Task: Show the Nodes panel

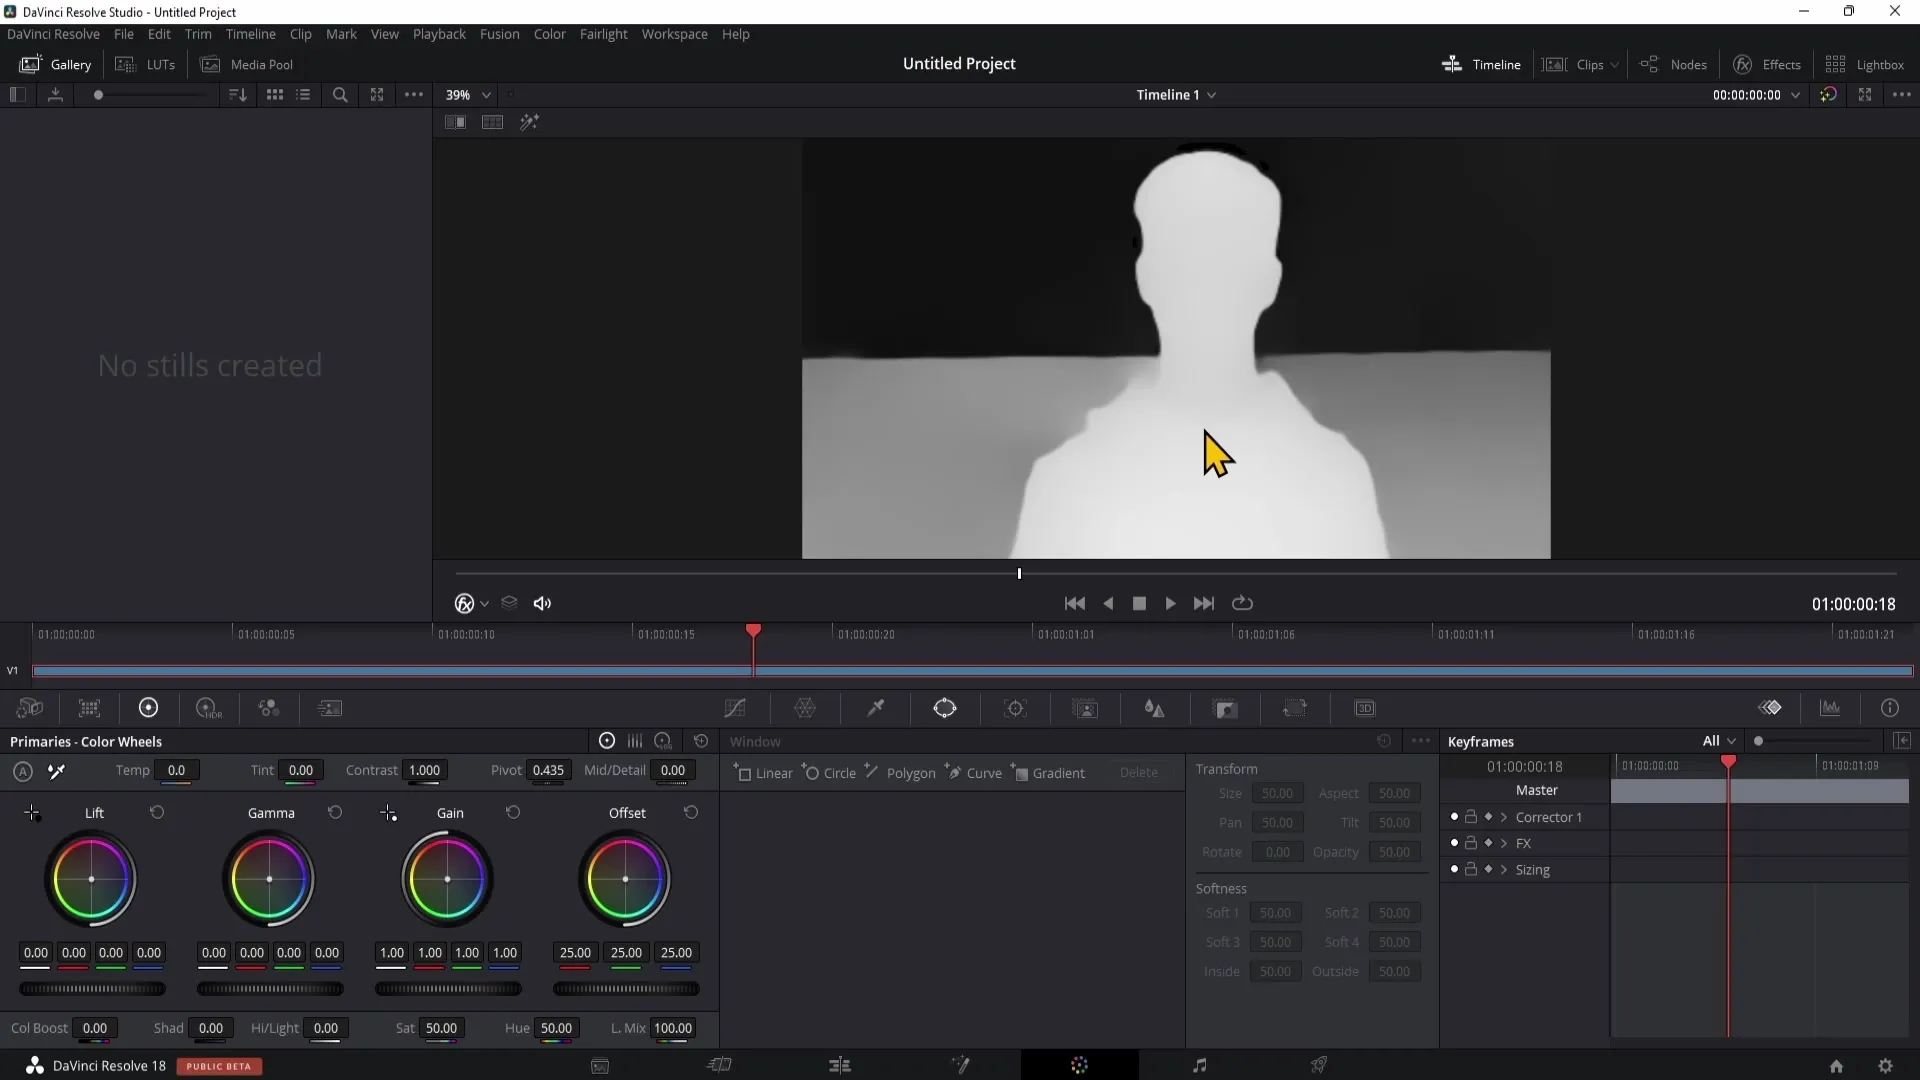Action: 1674,65
